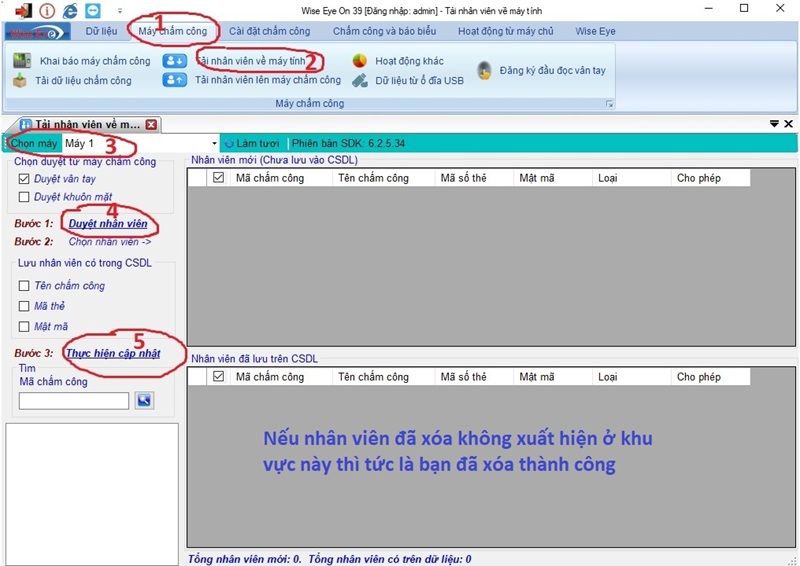Viewport: 800px width, 566px height.
Task: Switch to the Cài đặt chấm công tab
Action: point(269,31)
